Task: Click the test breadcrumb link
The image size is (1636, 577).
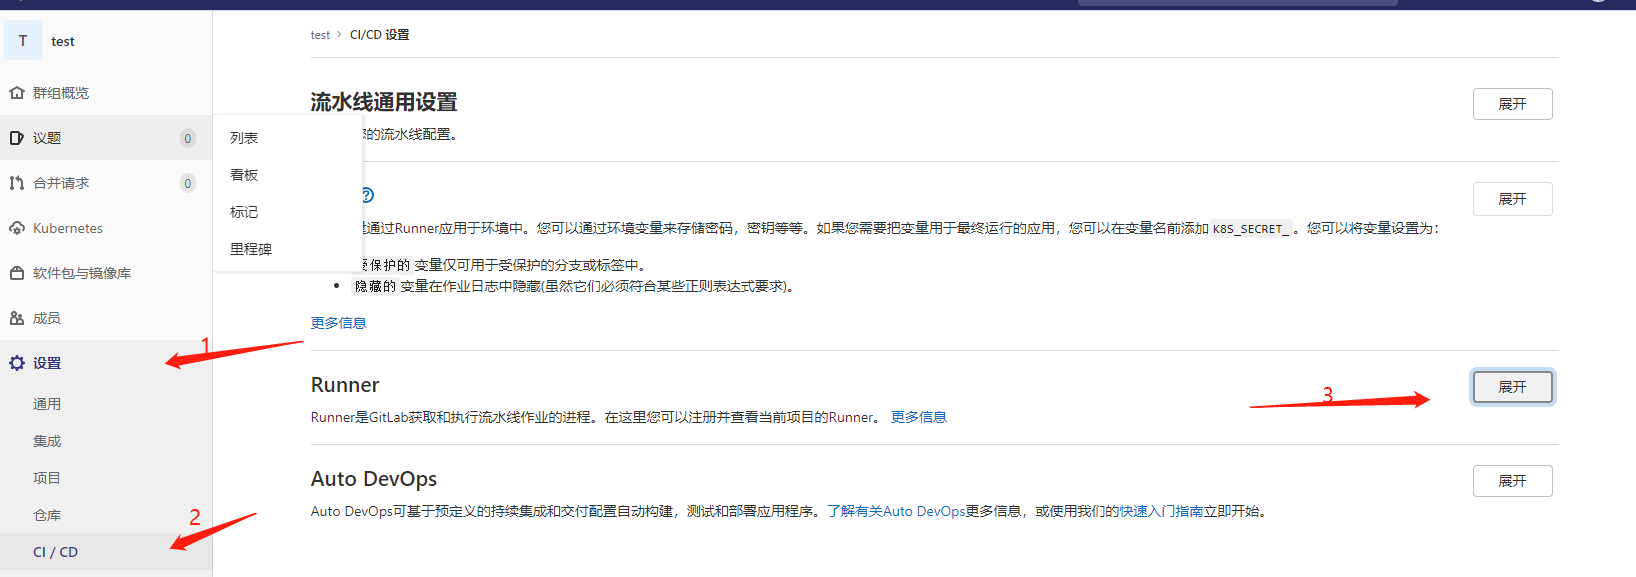Action: [x=320, y=35]
